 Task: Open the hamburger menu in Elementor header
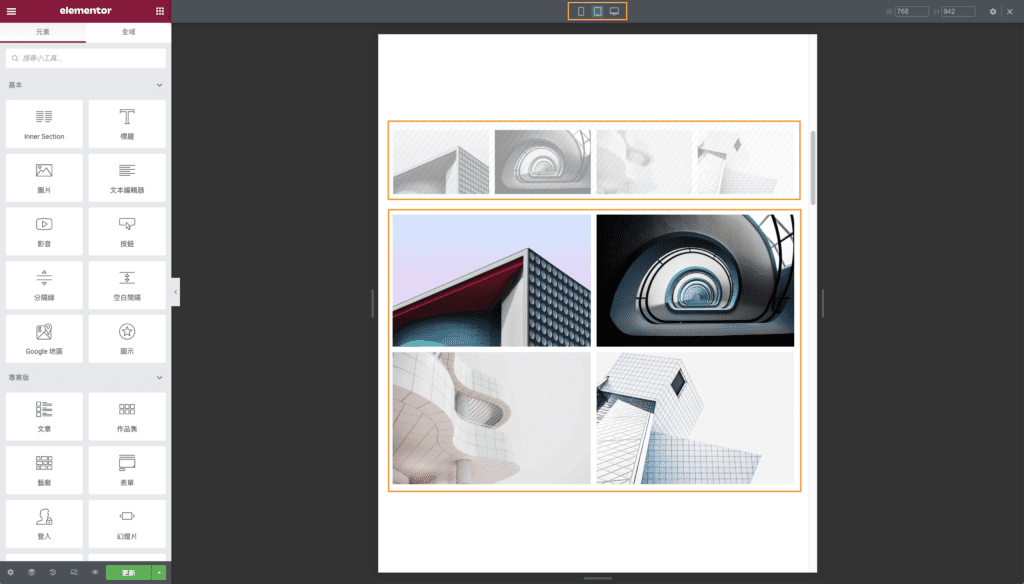(x=11, y=11)
